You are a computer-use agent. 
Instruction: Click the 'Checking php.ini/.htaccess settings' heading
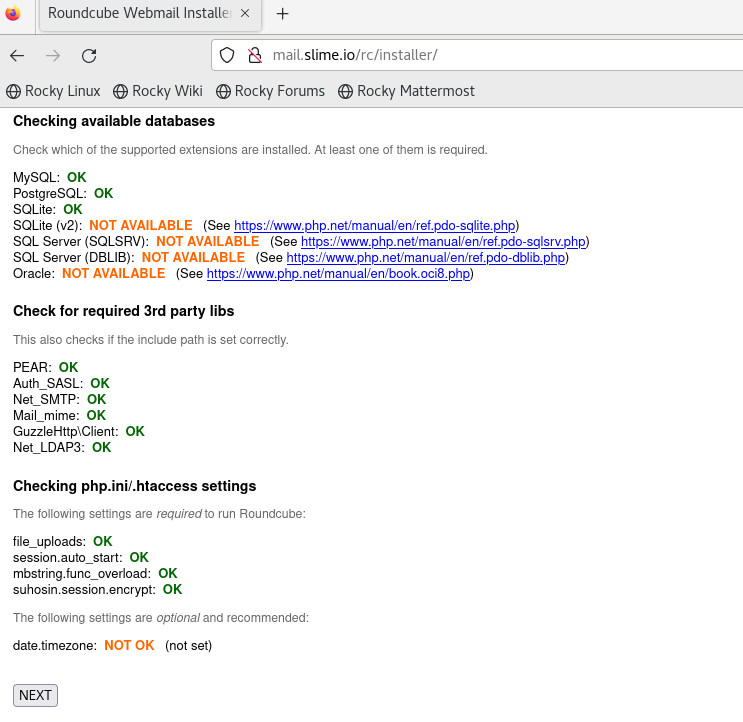coord(135,486)
